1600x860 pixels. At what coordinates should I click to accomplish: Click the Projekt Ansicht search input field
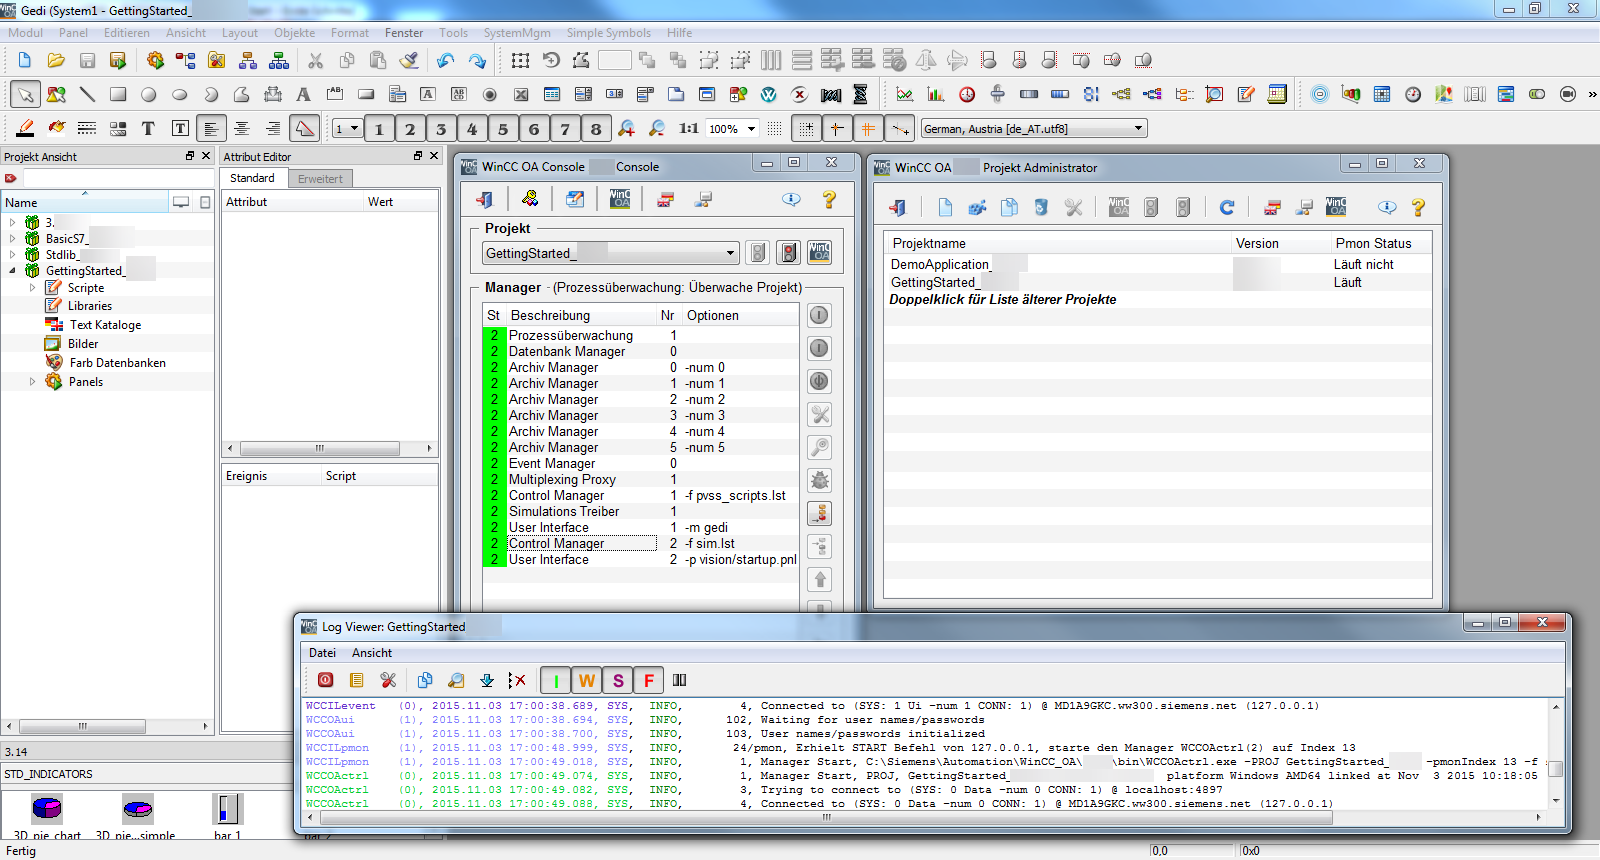(x=117, y=178)
